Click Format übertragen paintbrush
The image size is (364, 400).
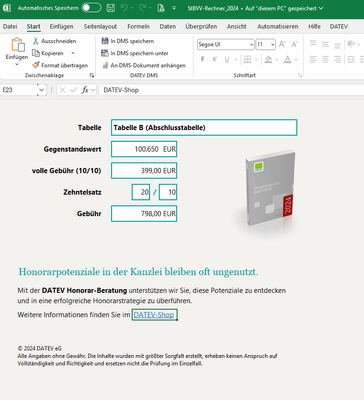60,65
